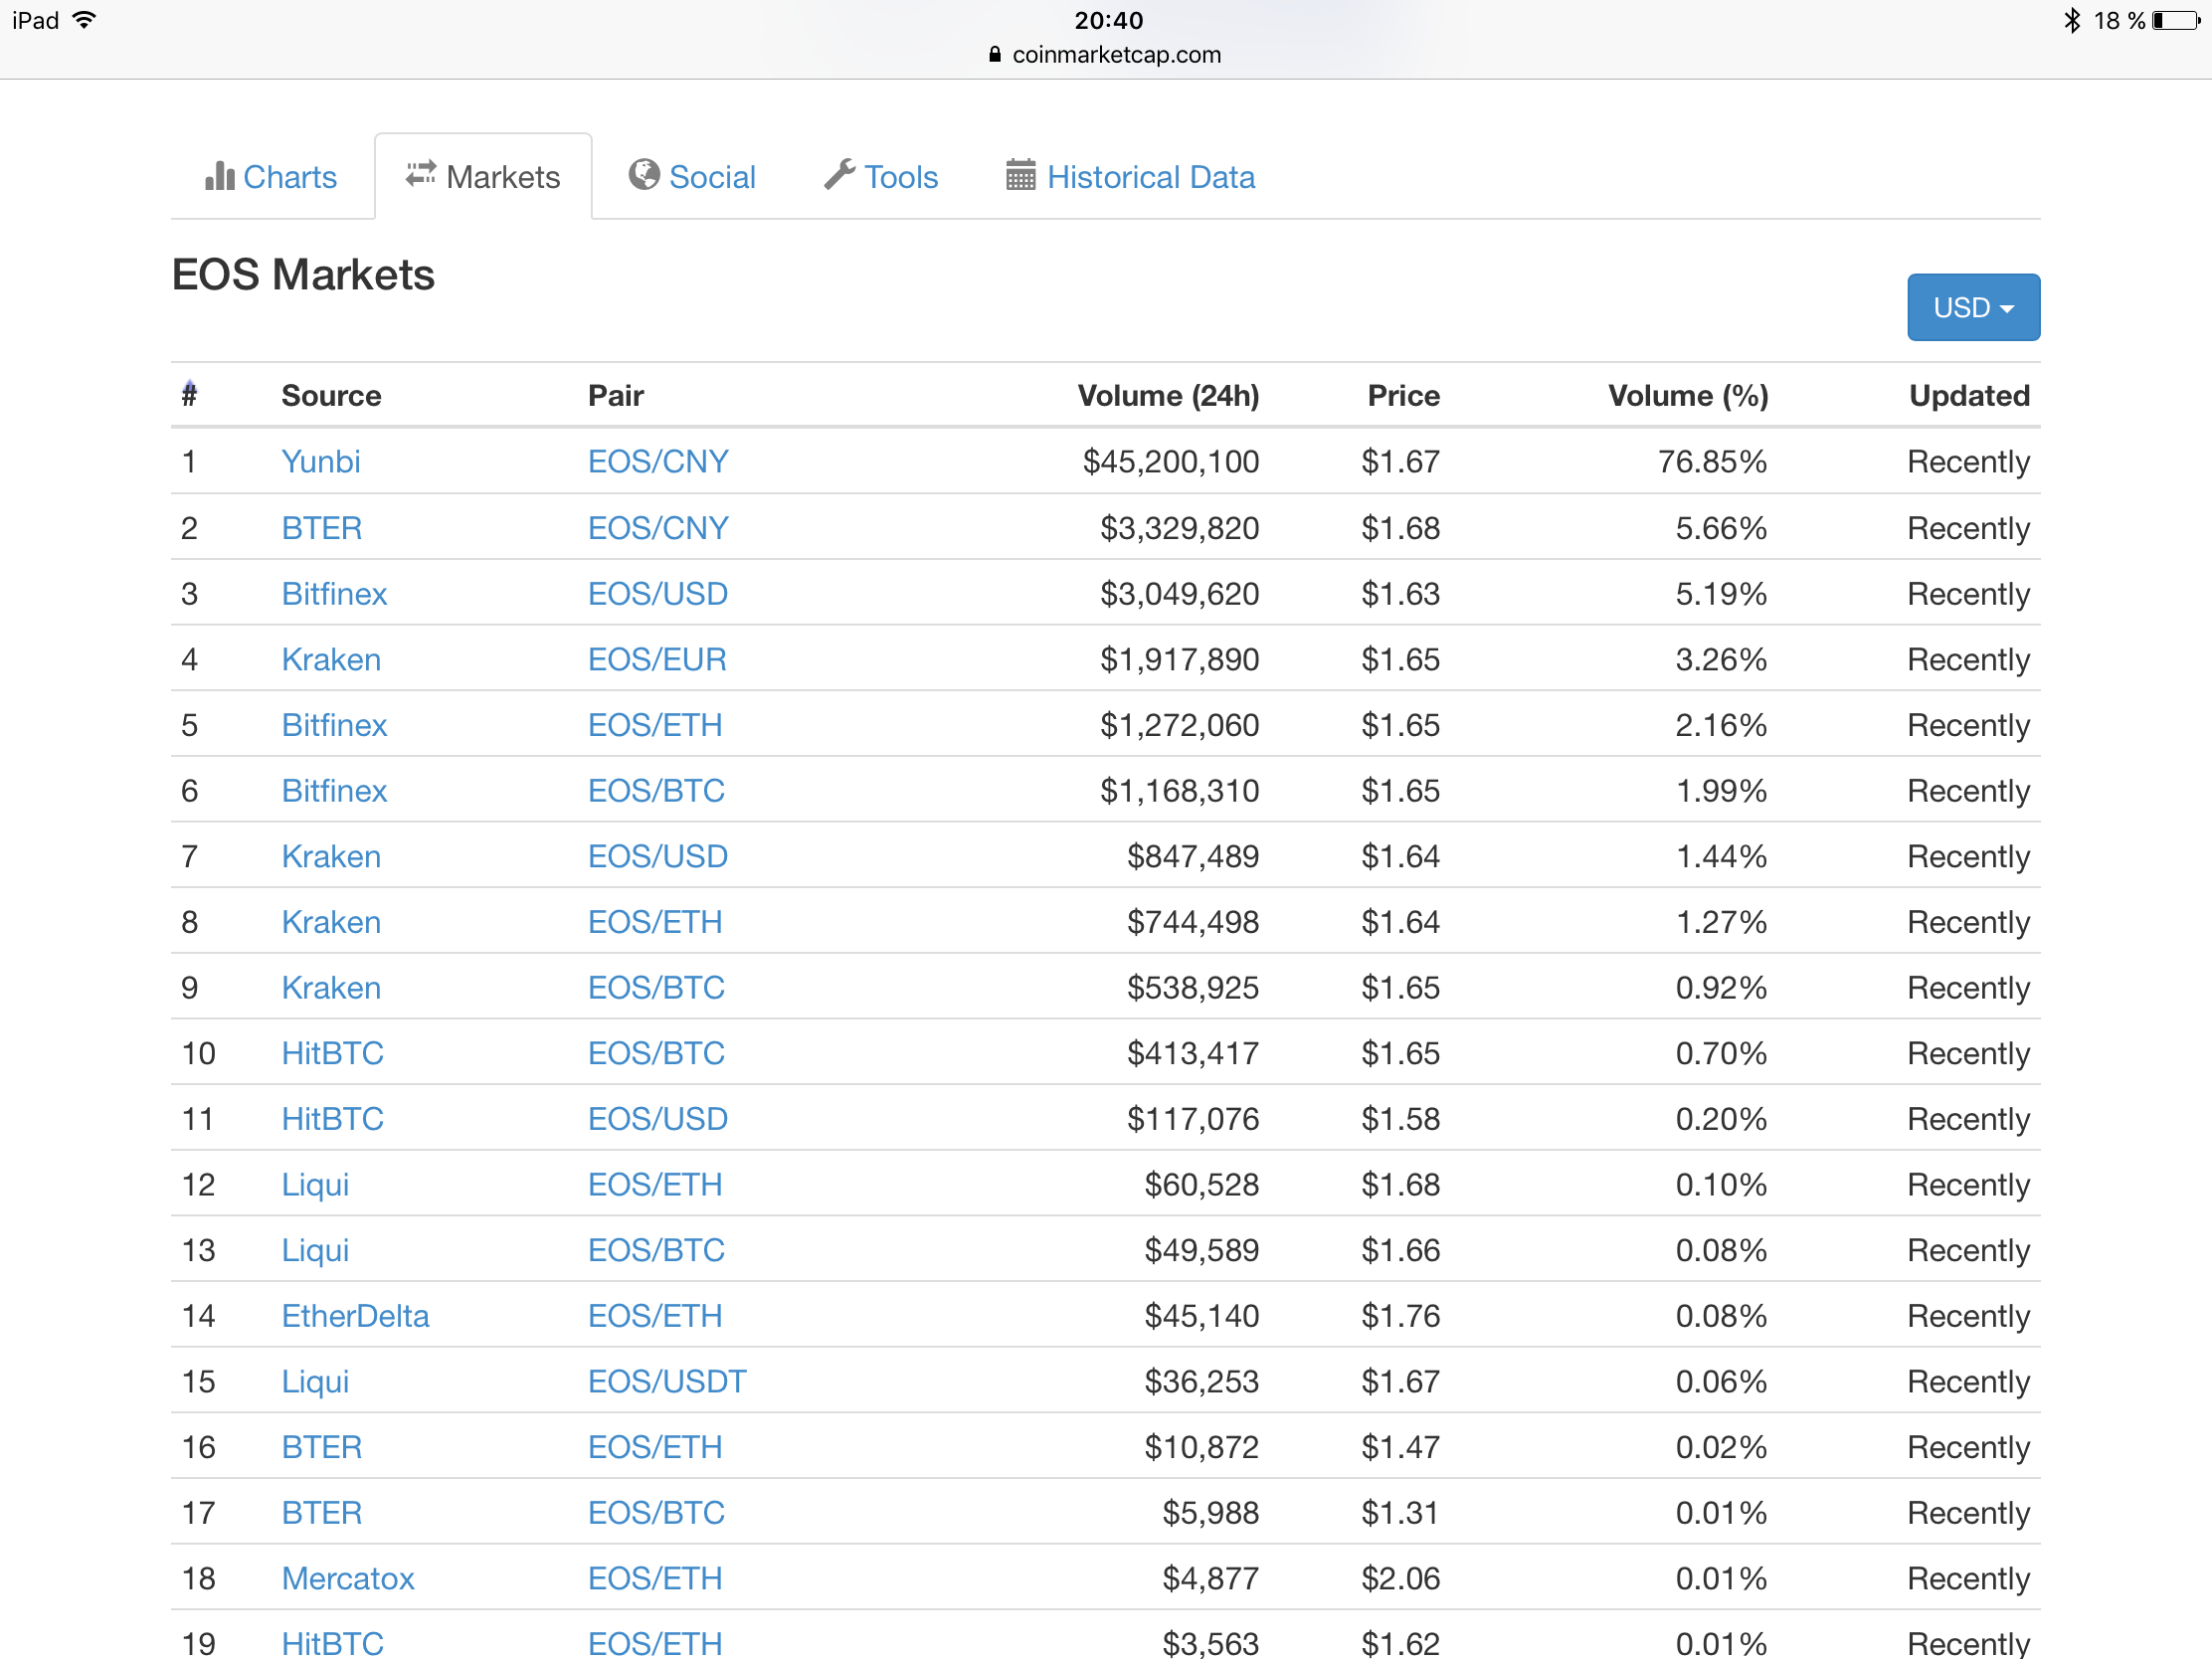
Task: Open the Mercatox exchange link
Action: (348, 1579)
